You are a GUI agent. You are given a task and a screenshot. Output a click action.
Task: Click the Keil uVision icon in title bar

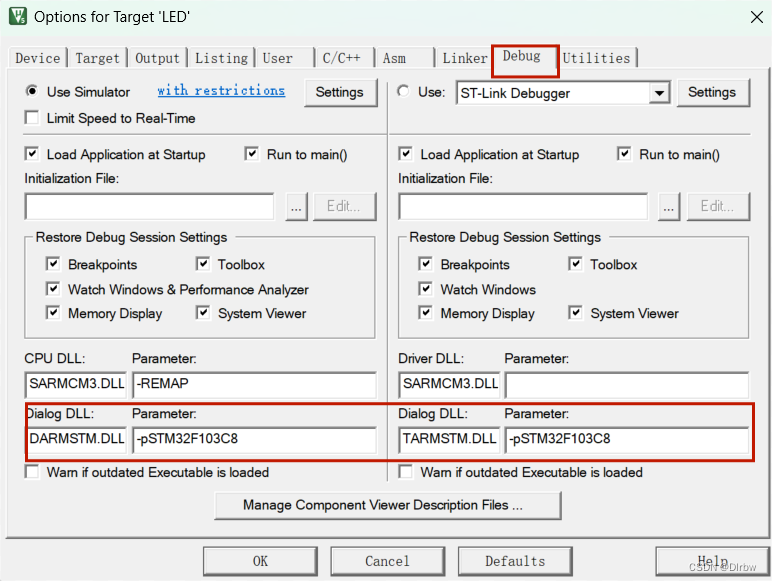coord(18,16)
